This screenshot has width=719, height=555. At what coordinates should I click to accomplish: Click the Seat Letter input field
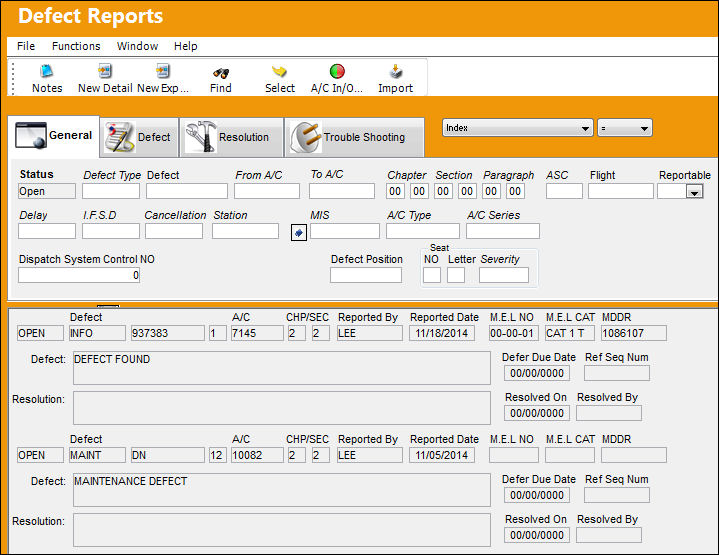456,275
